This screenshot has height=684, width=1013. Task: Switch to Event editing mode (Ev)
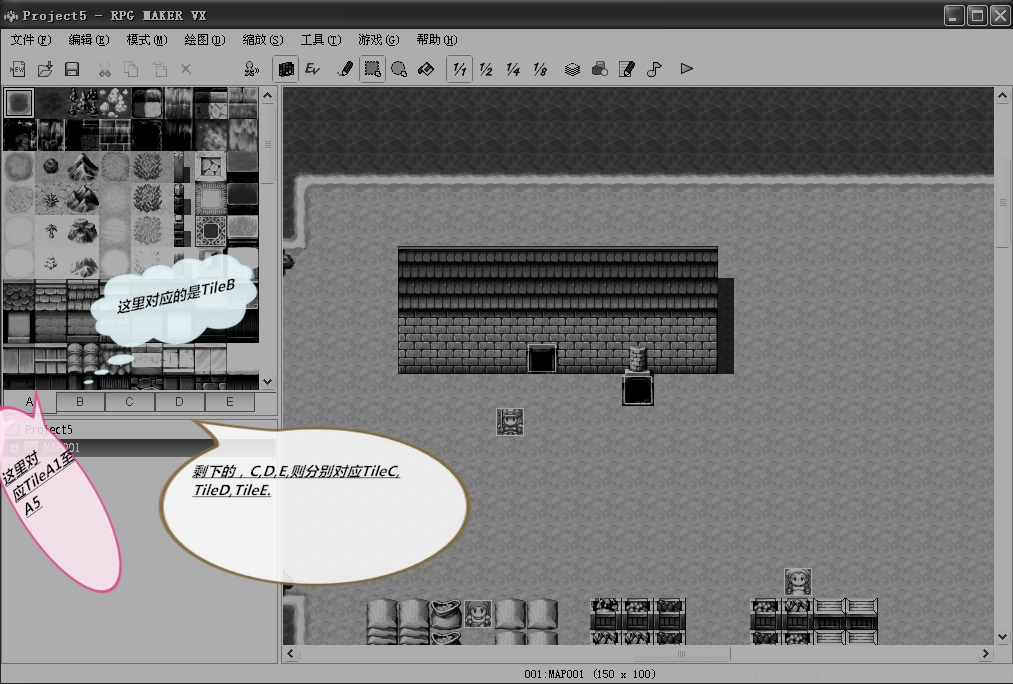click(x=313, y=69)
